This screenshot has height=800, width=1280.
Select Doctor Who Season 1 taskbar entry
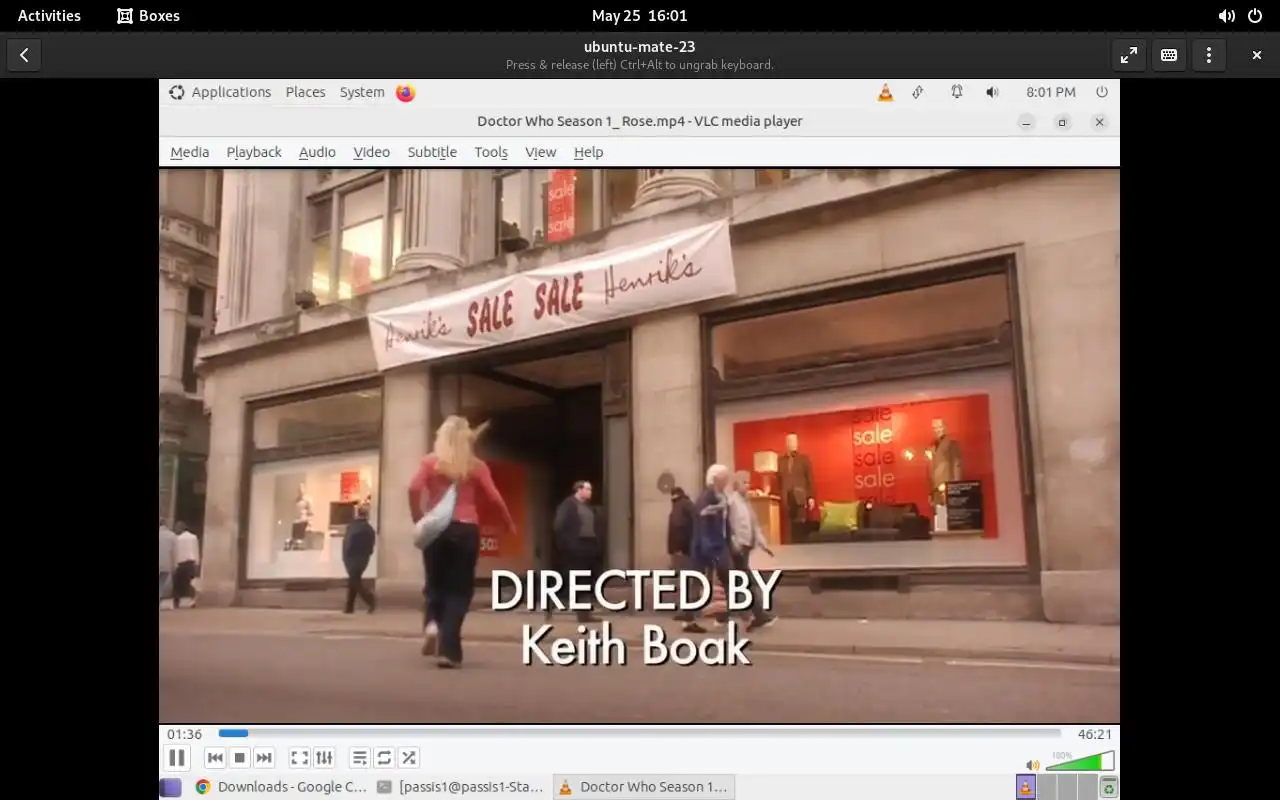point(644,787)
